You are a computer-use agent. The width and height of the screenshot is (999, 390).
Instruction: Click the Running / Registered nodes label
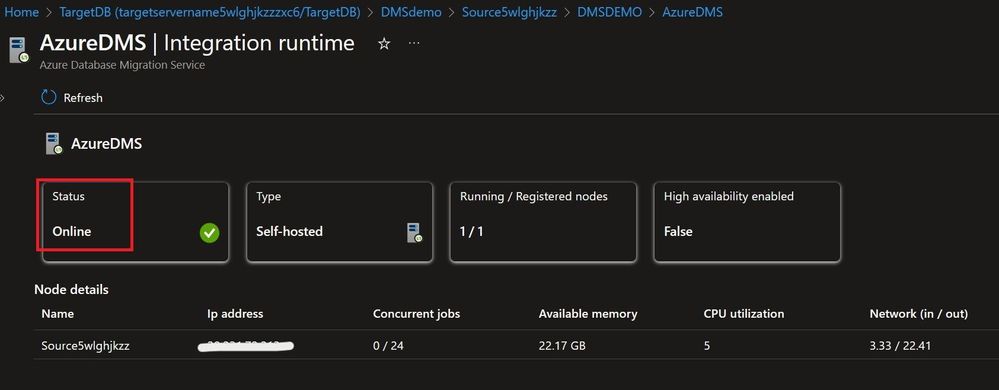tap(534, 196)
